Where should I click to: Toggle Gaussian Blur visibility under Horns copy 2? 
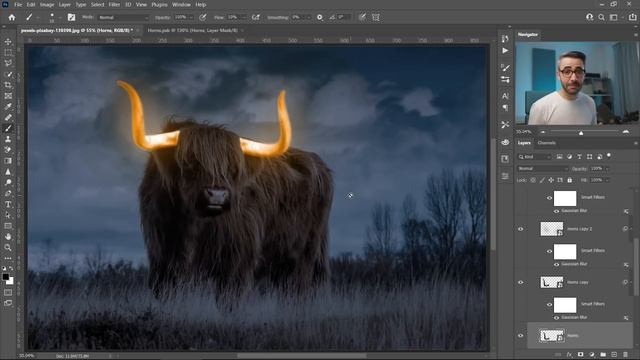(556, 264)
